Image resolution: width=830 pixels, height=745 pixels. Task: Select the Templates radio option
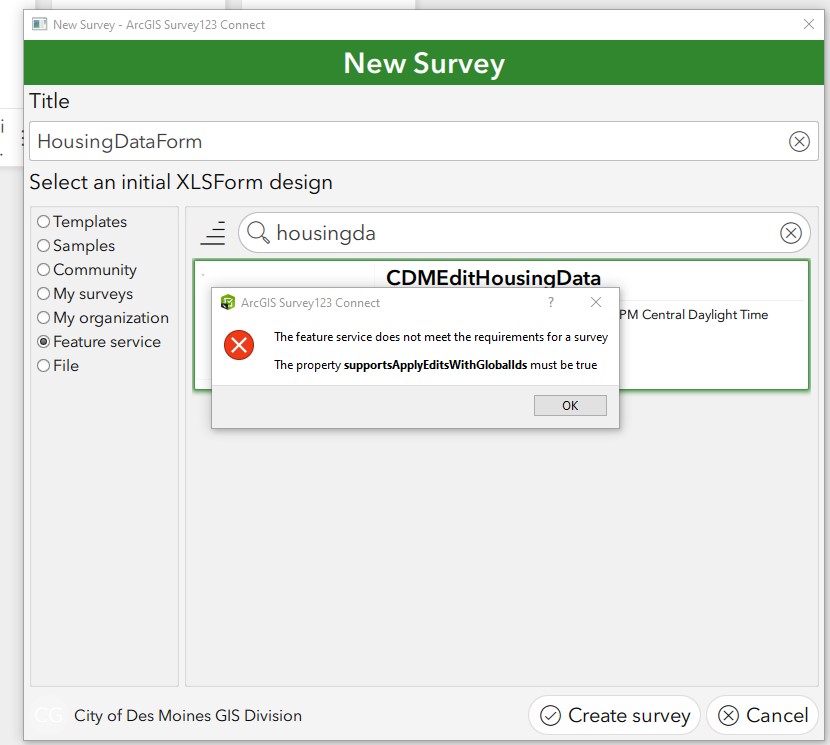coord(43,222)
